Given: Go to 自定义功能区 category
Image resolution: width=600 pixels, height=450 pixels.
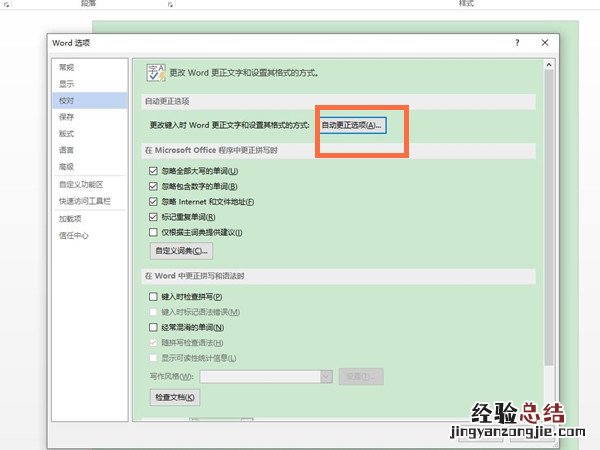Looking at the screenshot, I should (80, 184).
